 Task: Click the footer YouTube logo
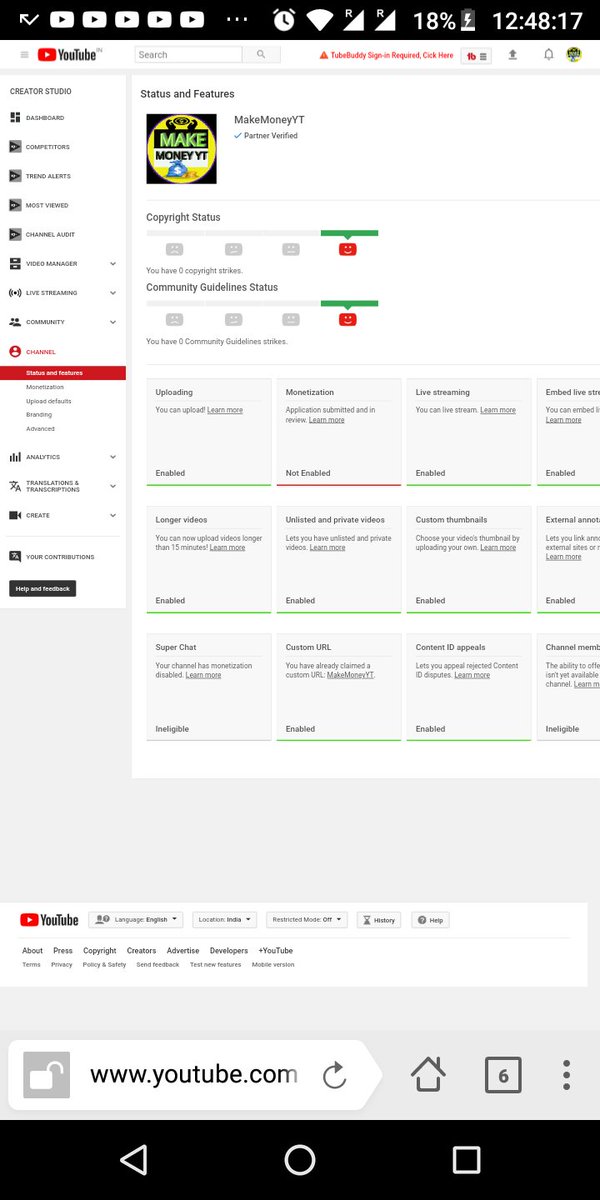[49, 920]
